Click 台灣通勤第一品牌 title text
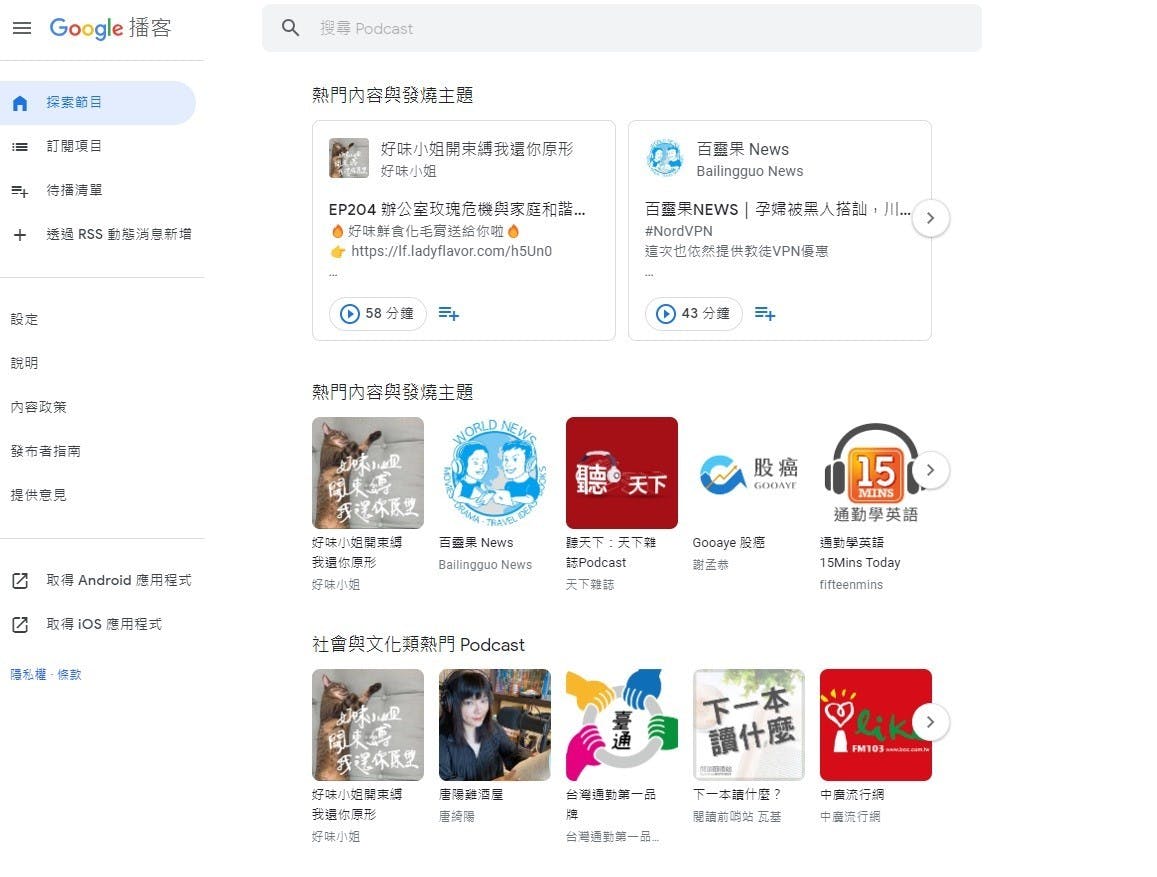The image size is (1157, 877). pos(611,804)
